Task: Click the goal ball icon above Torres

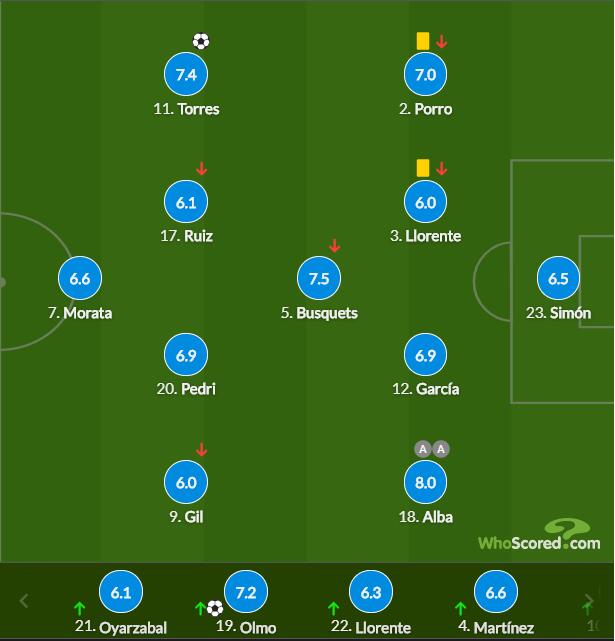Action: click(x=201, y=41)
